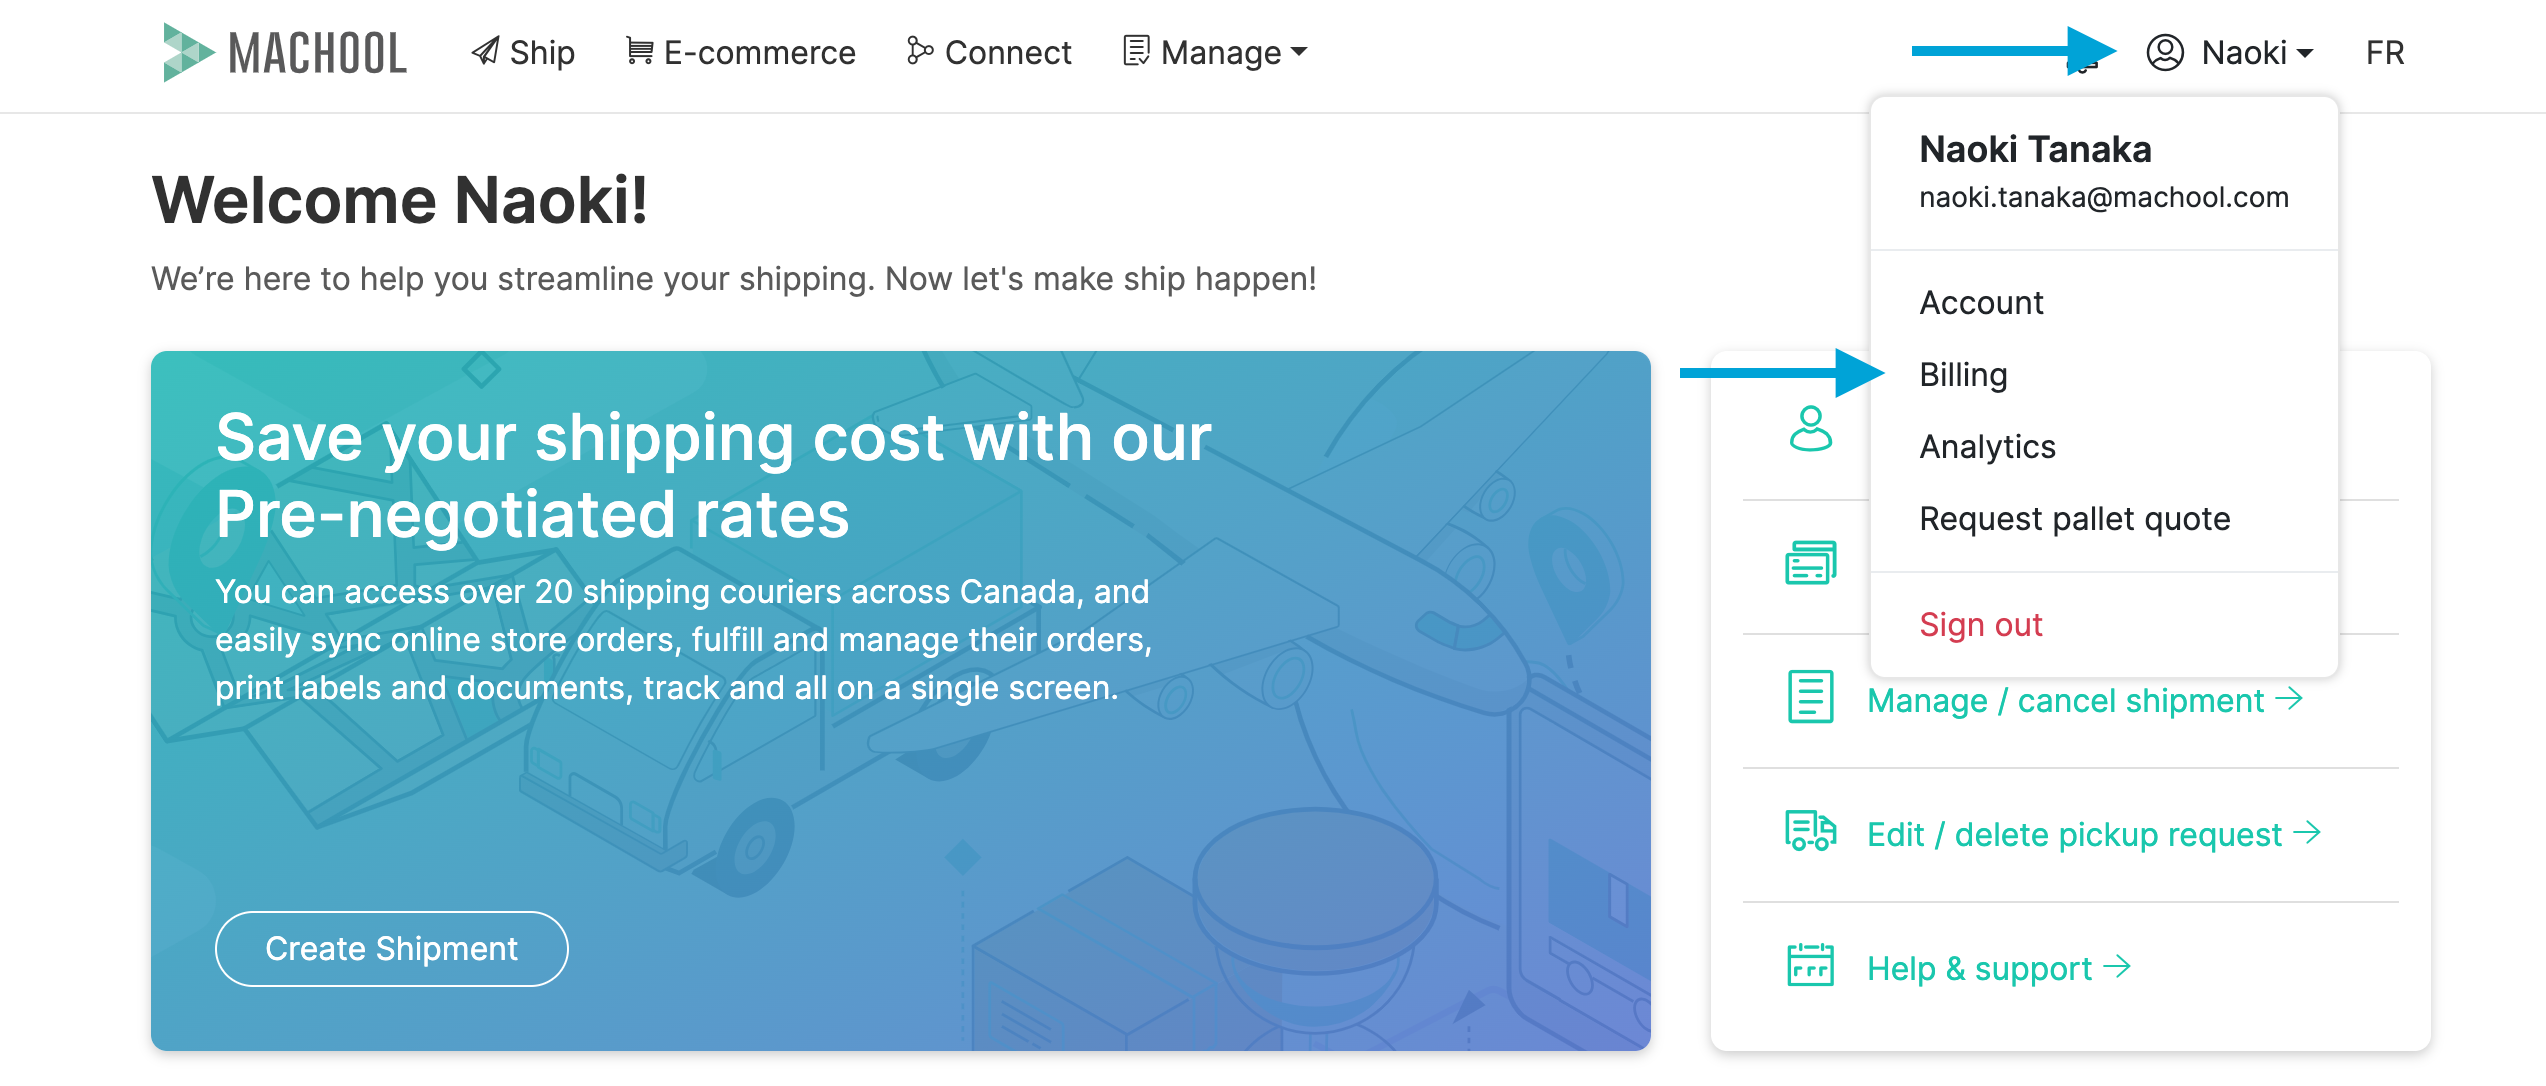Choose Request pallet quote menu item

tap(2075, 518)
